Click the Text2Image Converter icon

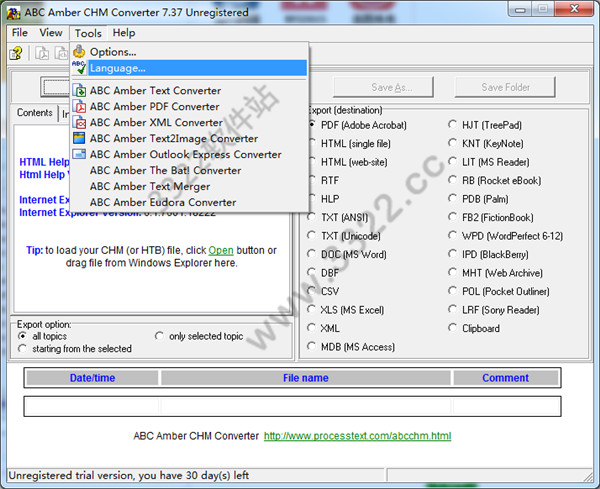coord(79,139)
